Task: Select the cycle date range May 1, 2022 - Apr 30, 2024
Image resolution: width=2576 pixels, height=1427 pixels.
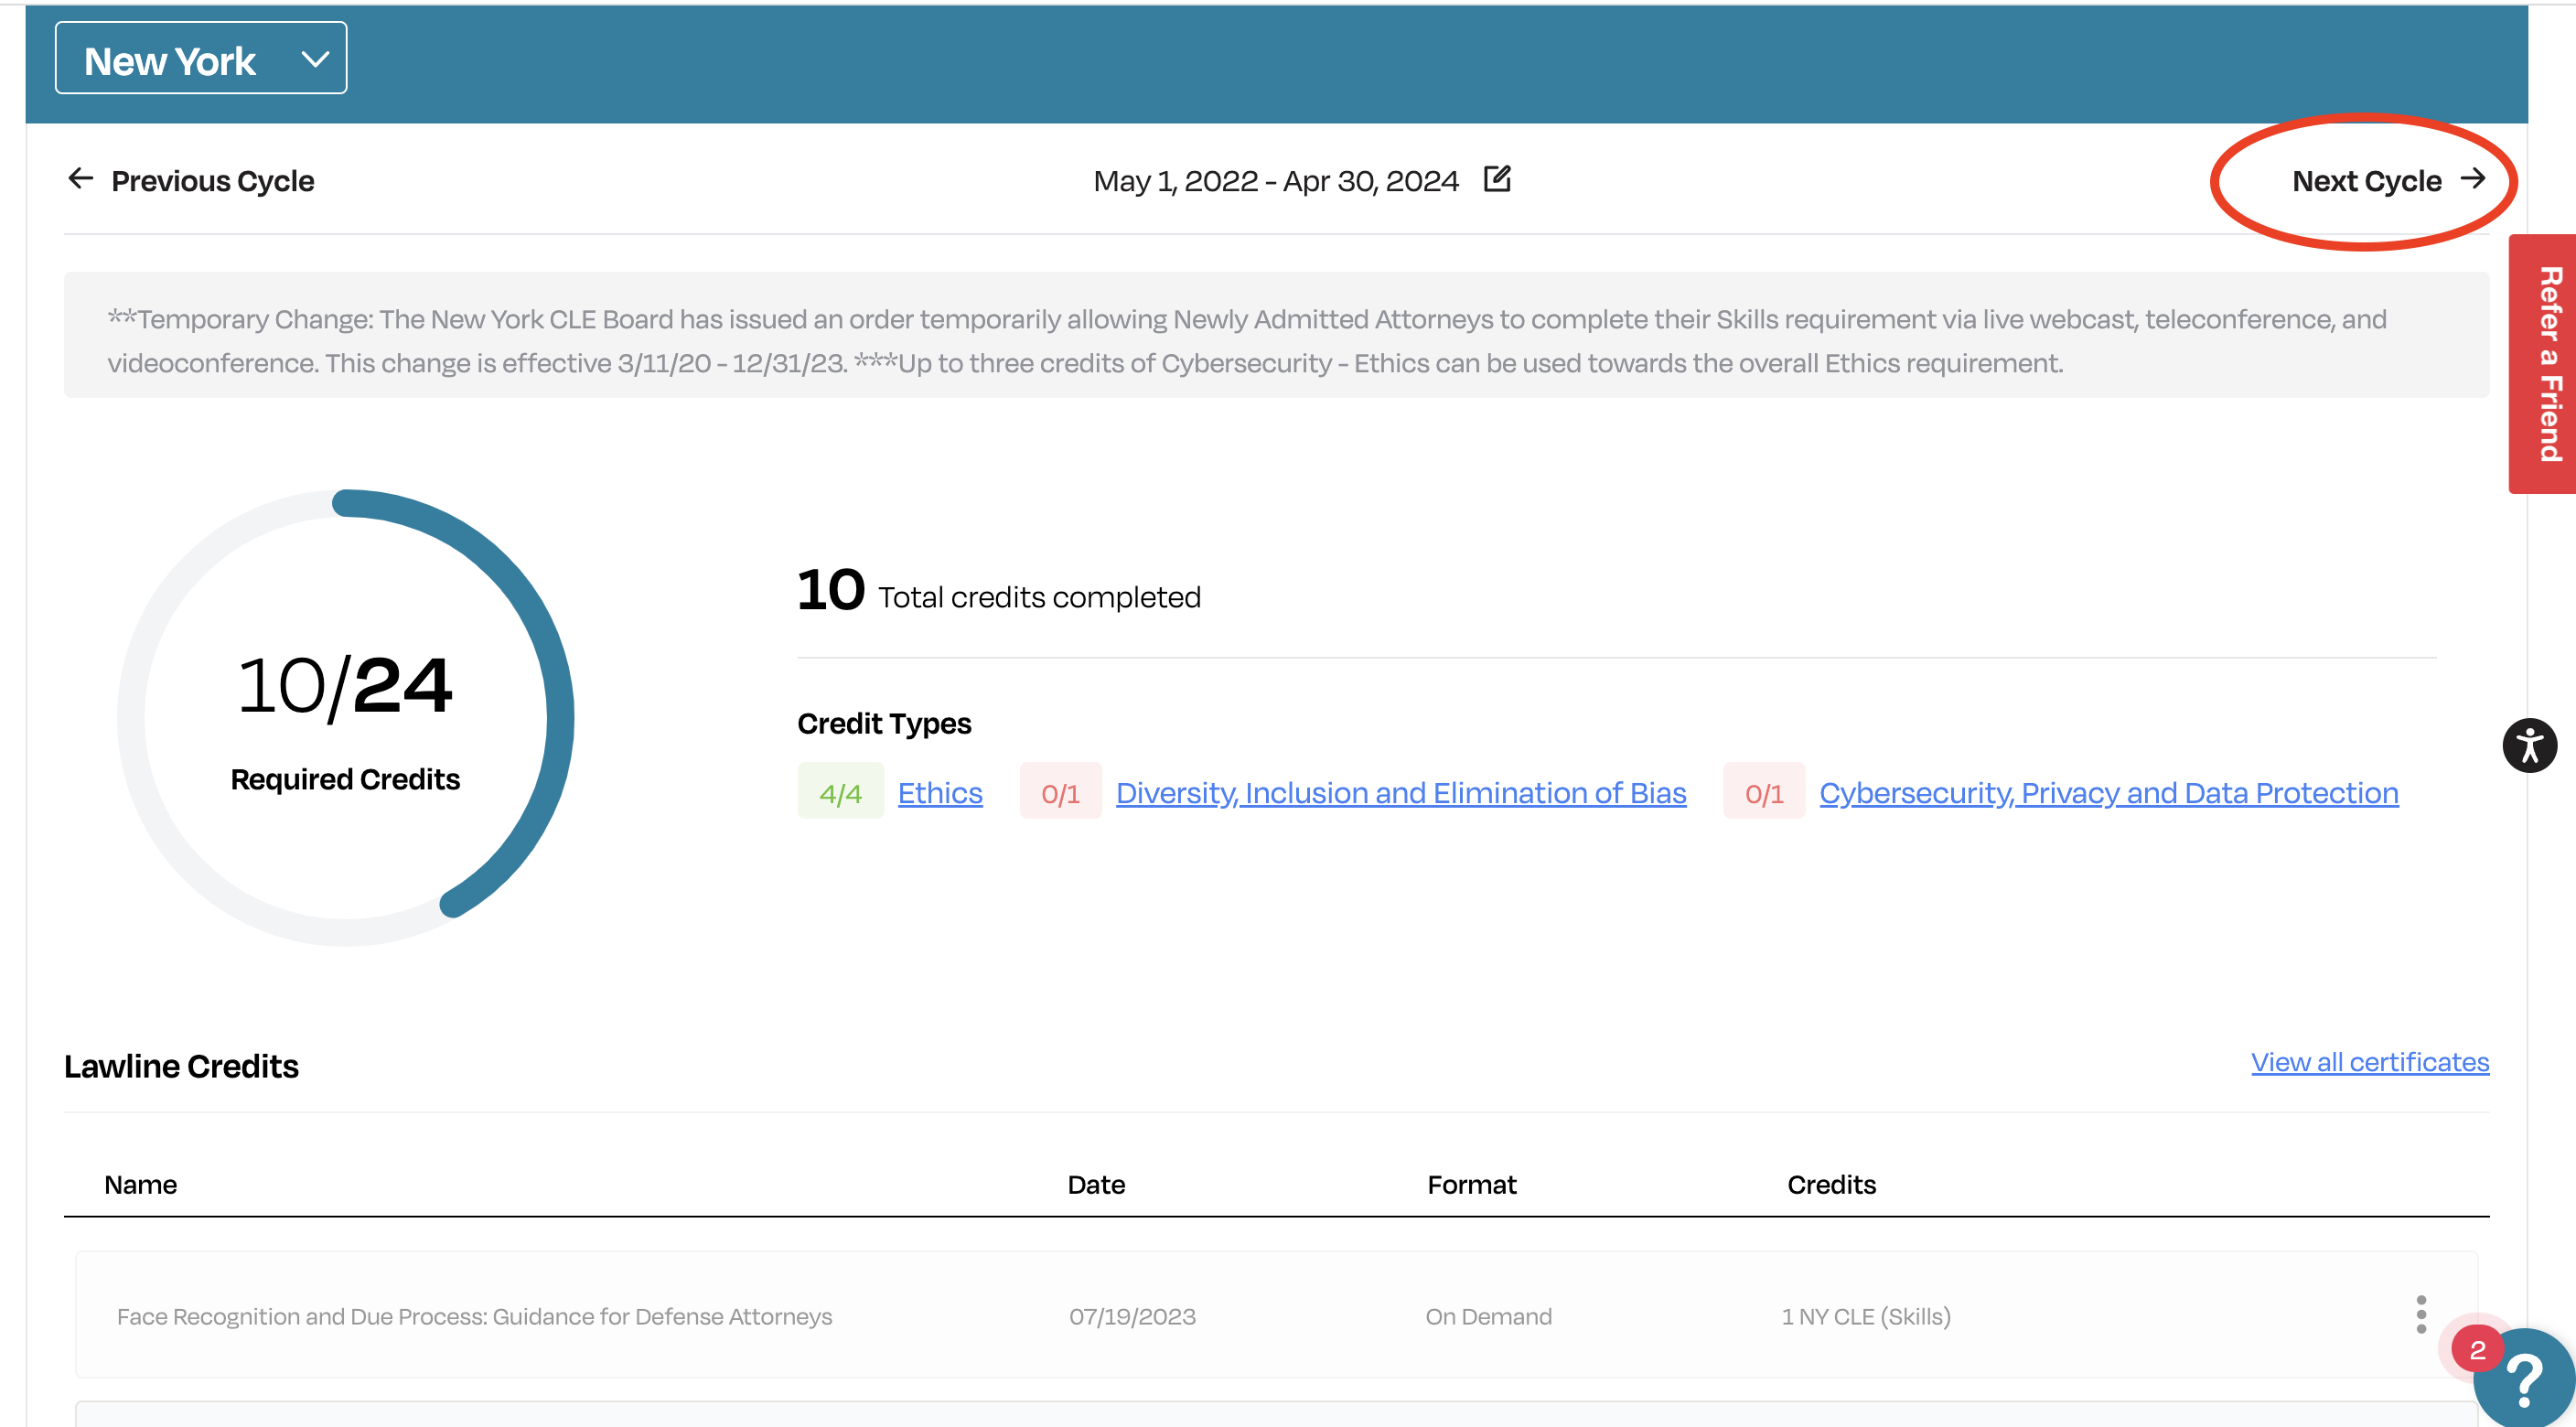Action: (1276, 181)
